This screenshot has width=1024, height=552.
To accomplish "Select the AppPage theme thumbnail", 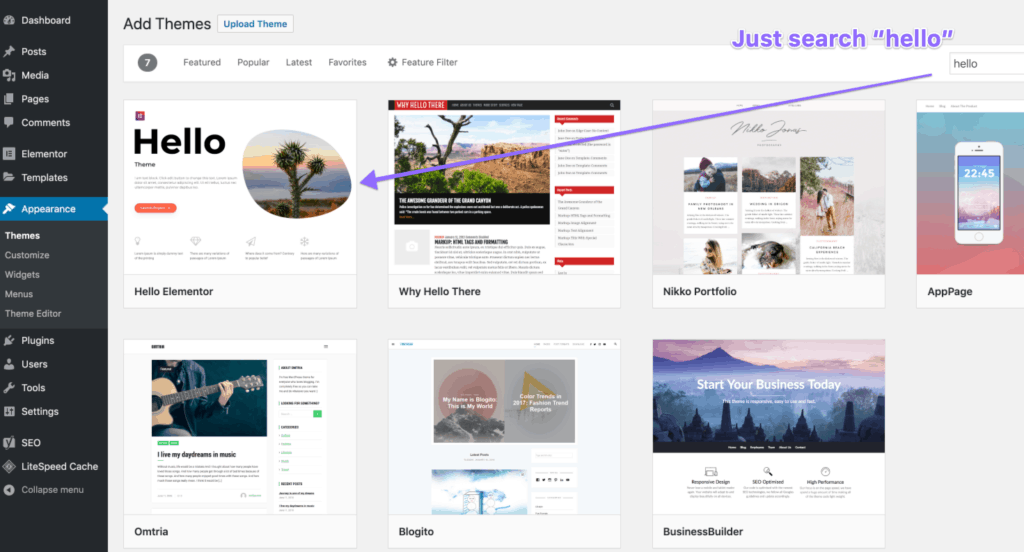I will pyautogui.click(x=970, y=187).
